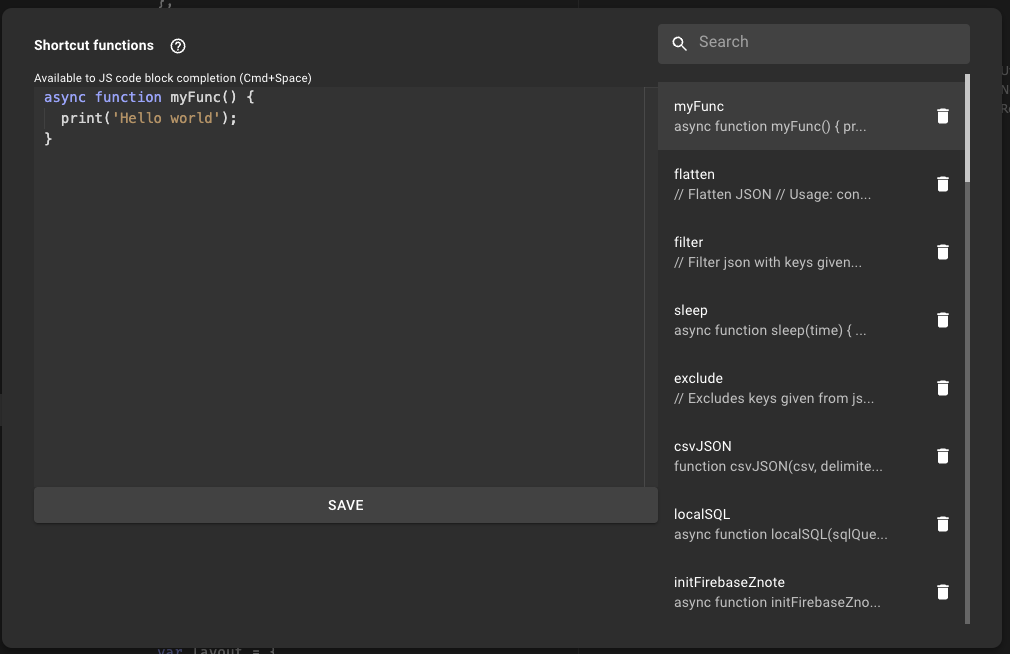Click the search magnifier icon

(x=680, y=43)
